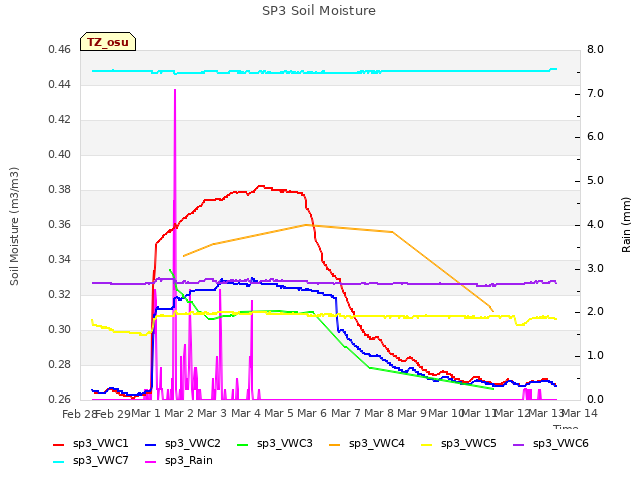The height and width of the screenshot is (480, 640).
Task: Click the 0.30 soil moisture tick label
Action: 60,330
